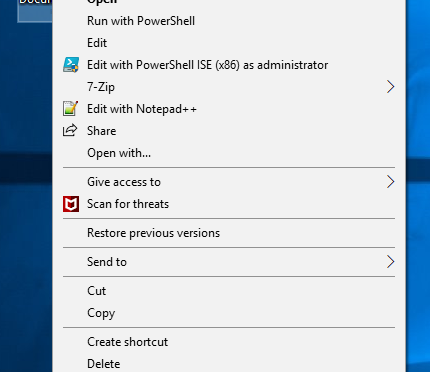Select Scan for threats
Viewport: 430px width, 372px height.
tap(229, 204)
